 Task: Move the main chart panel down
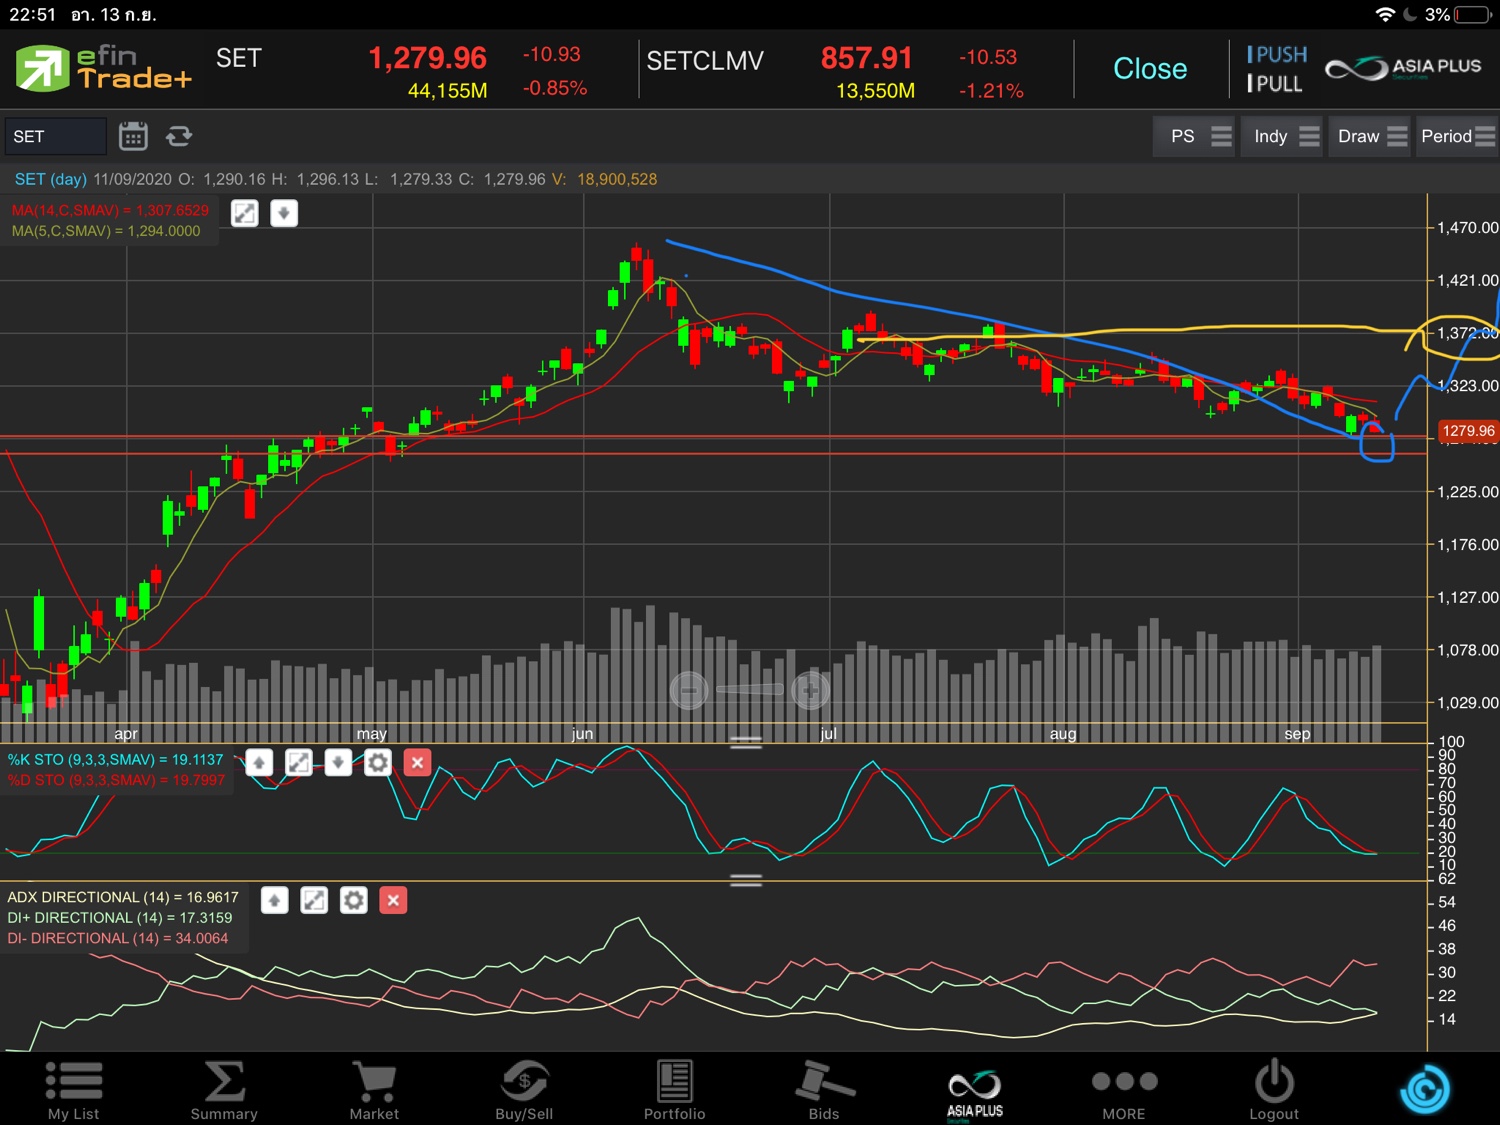pos(284,213)
